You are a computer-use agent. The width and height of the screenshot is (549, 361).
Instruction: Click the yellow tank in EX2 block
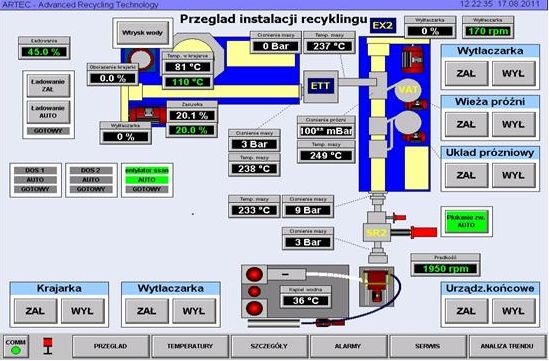[417, 168]
